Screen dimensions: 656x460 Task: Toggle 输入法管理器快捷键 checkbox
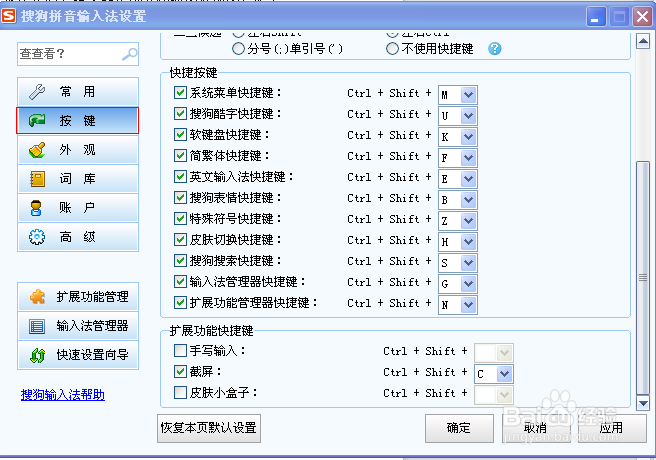coord(180,281)
